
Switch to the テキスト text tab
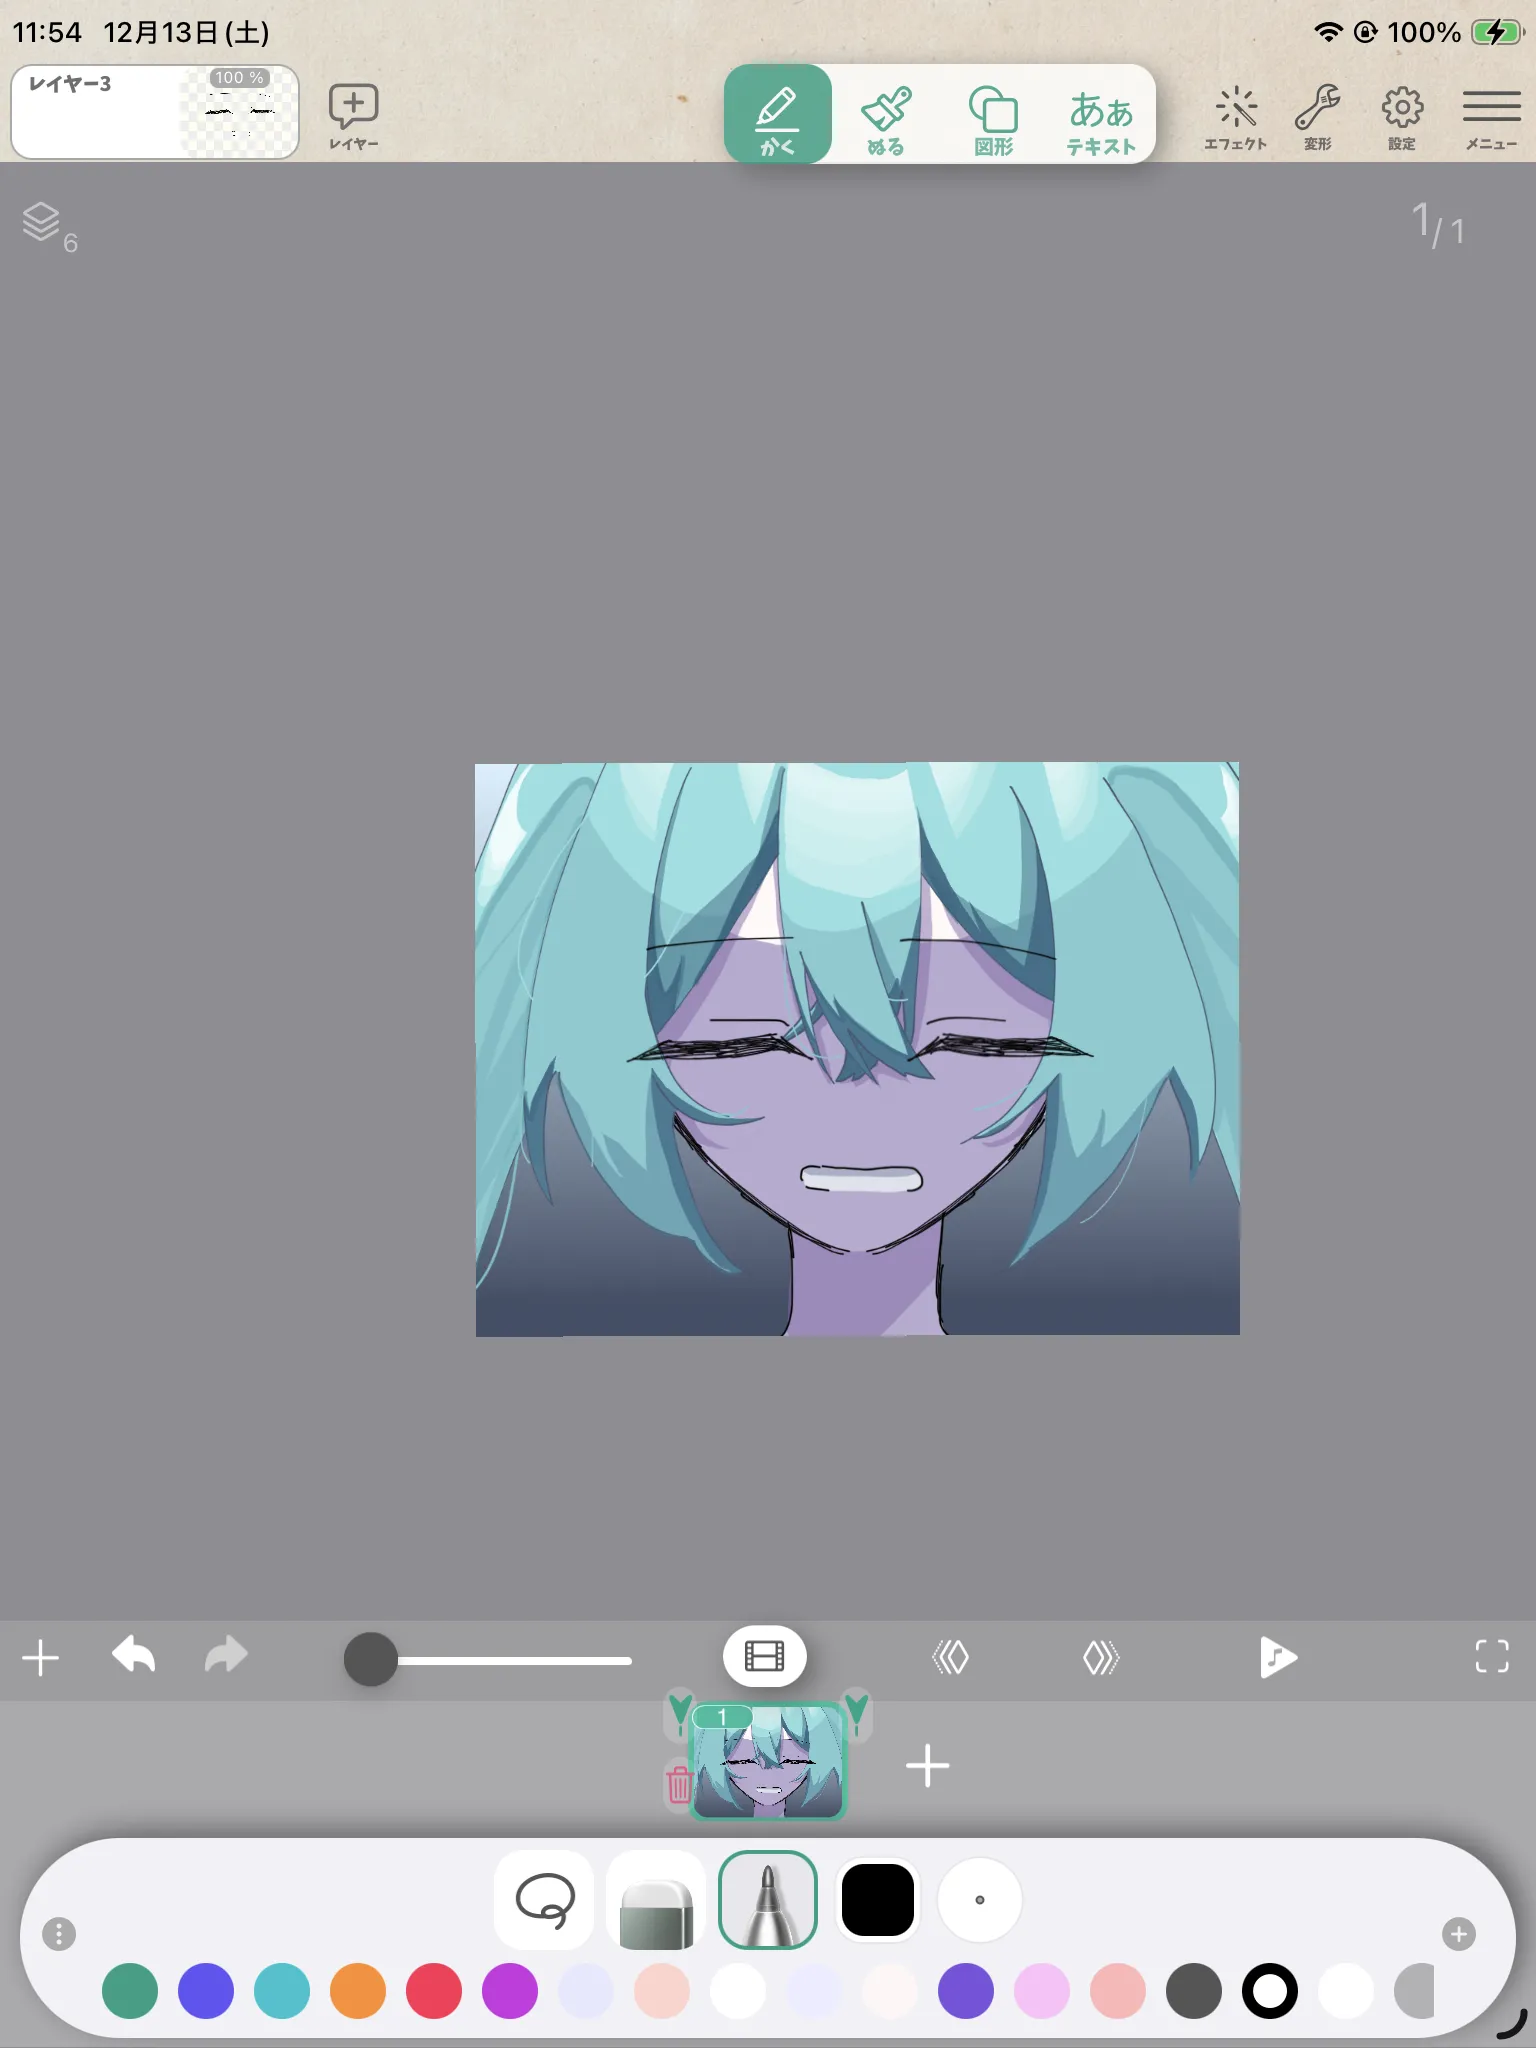[x=1101, y=123]
